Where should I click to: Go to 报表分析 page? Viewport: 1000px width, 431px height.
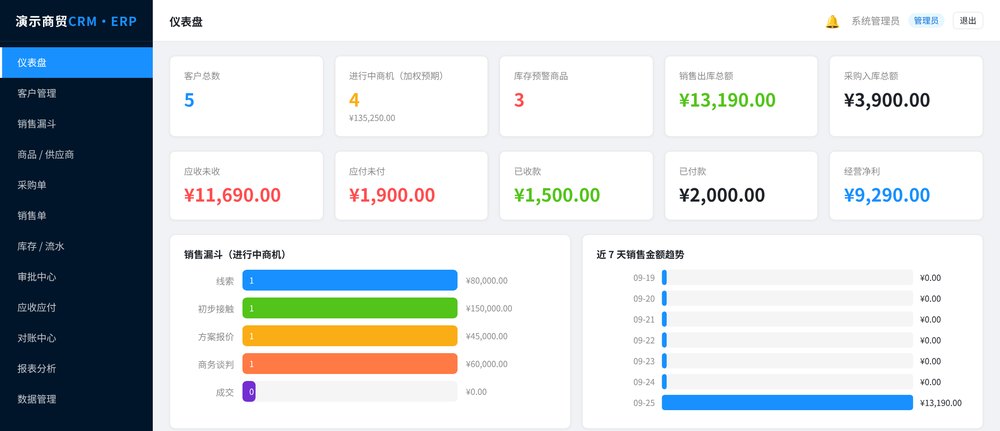(x=77, y=369)
